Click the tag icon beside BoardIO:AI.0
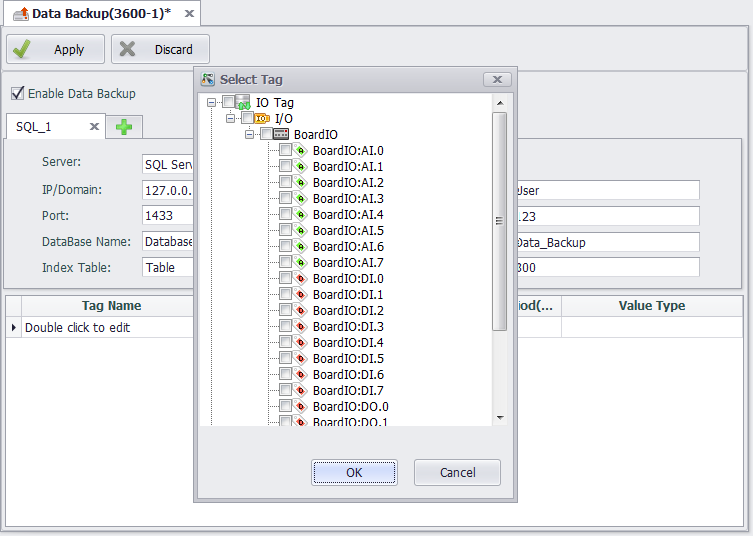Screen dimensions: 753x536 tap(300, 150)
